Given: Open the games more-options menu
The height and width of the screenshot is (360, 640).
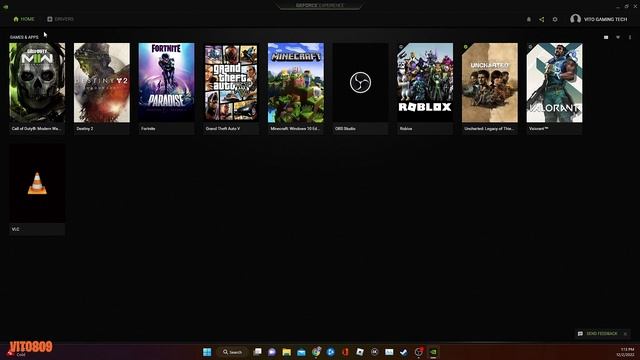Looking at the screenshot, I should coord(630,37).
